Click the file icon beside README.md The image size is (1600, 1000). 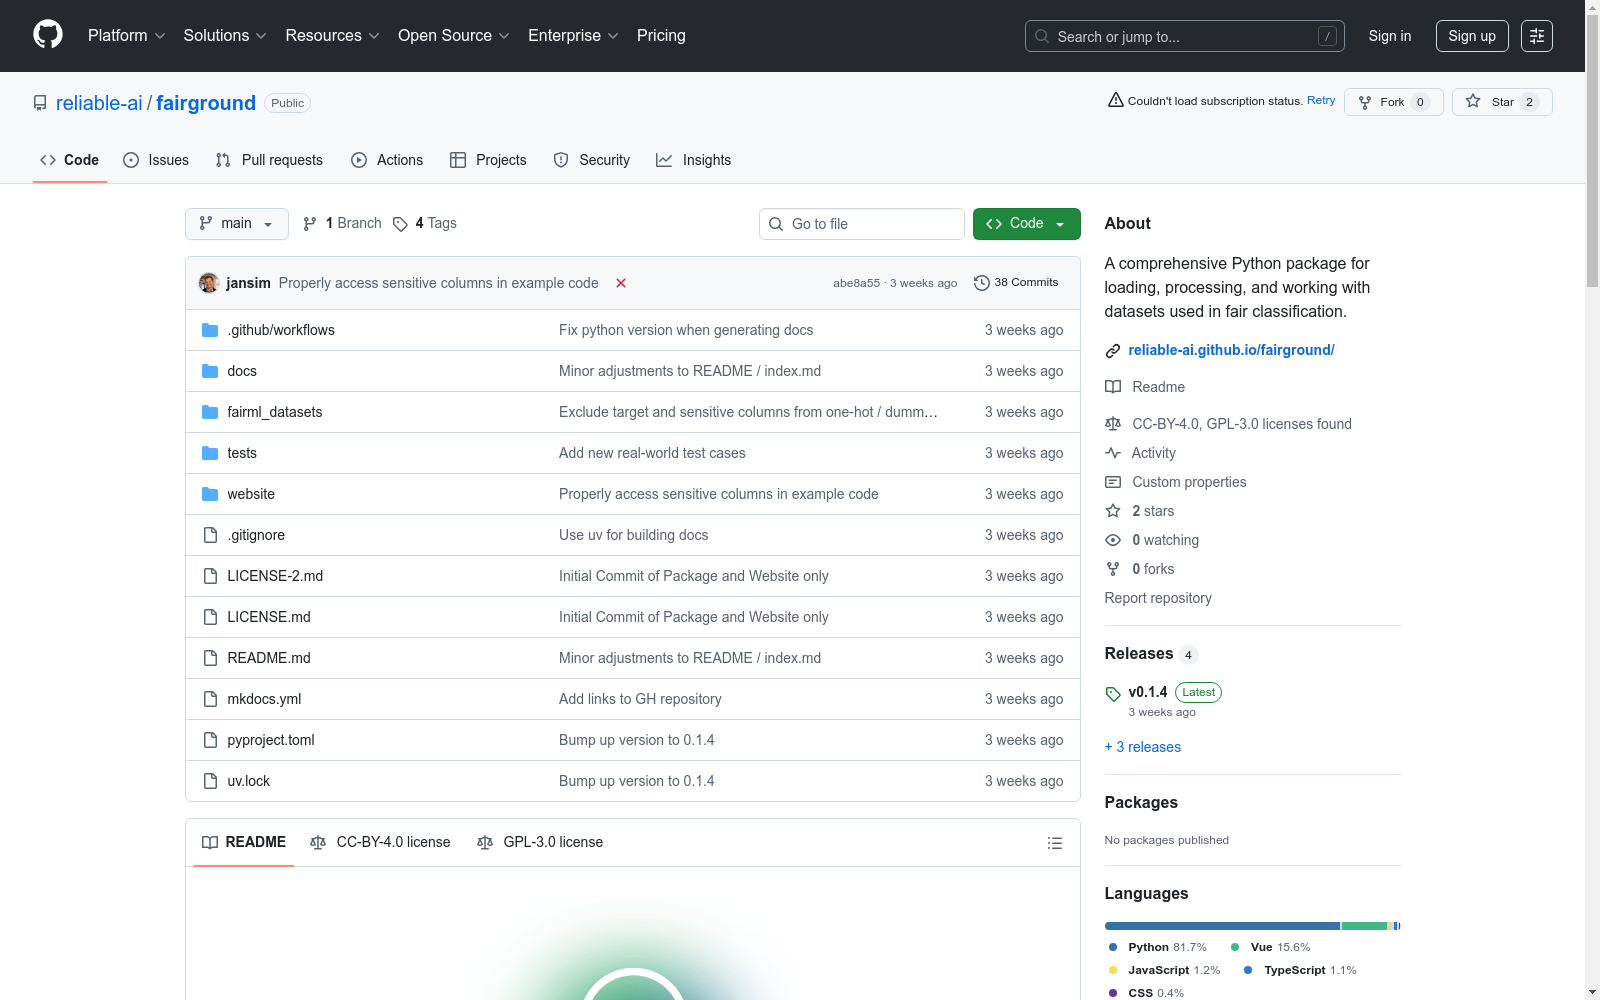point(210,658)
